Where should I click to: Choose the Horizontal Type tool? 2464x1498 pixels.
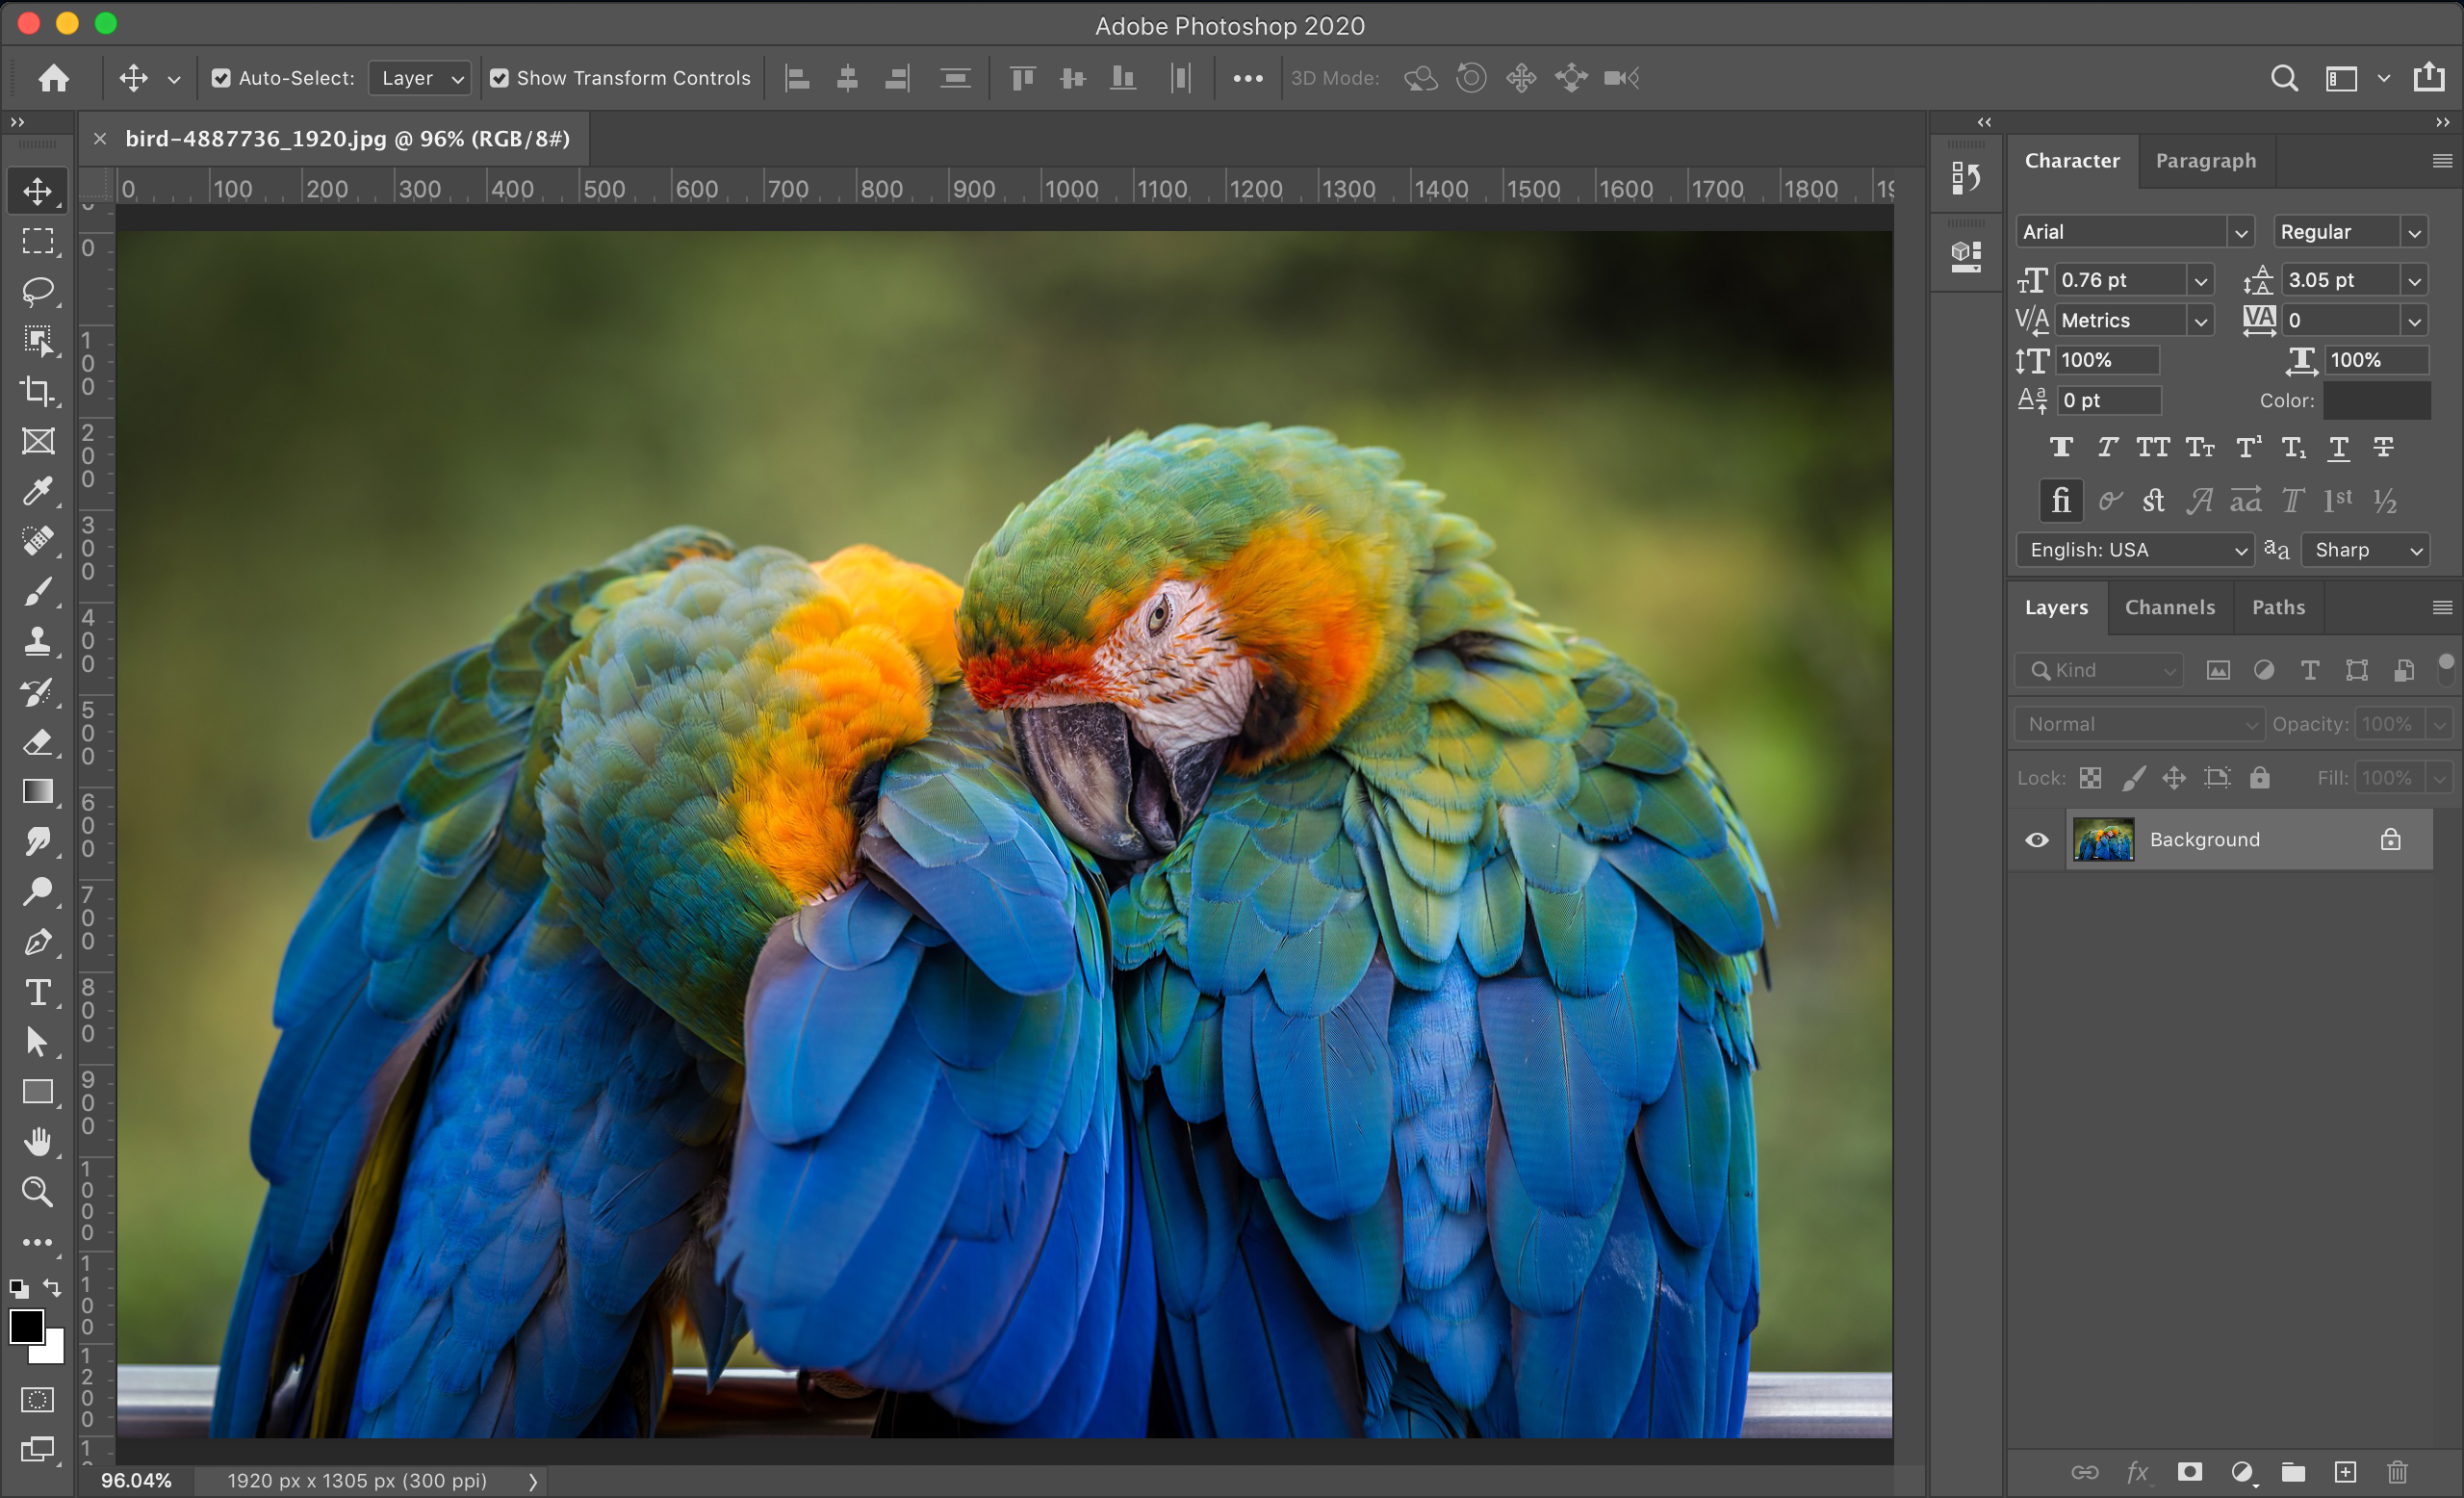[38, 992]
